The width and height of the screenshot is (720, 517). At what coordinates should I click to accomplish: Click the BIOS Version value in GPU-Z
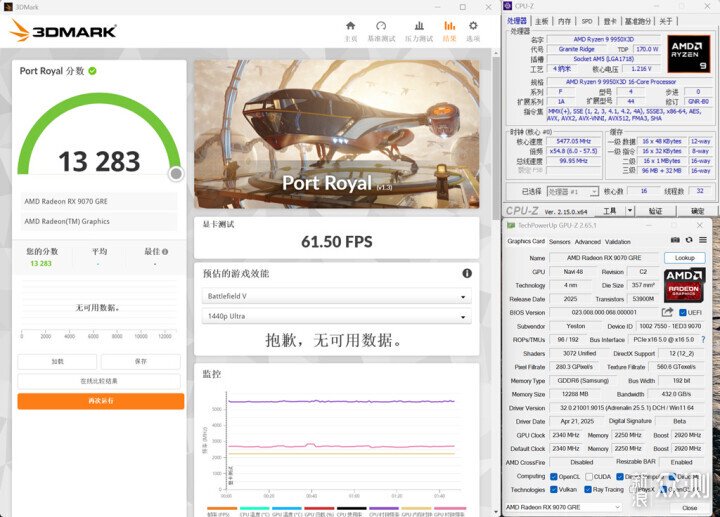tap(604, 312)
